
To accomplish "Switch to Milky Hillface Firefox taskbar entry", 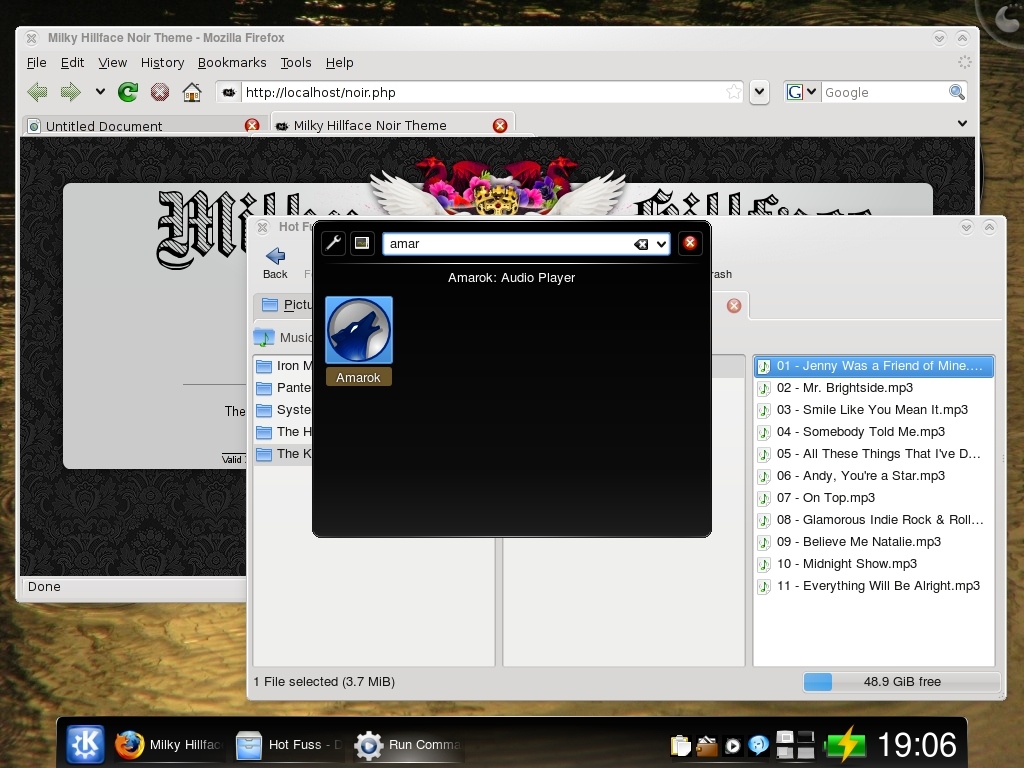I will tap(168, 744).
